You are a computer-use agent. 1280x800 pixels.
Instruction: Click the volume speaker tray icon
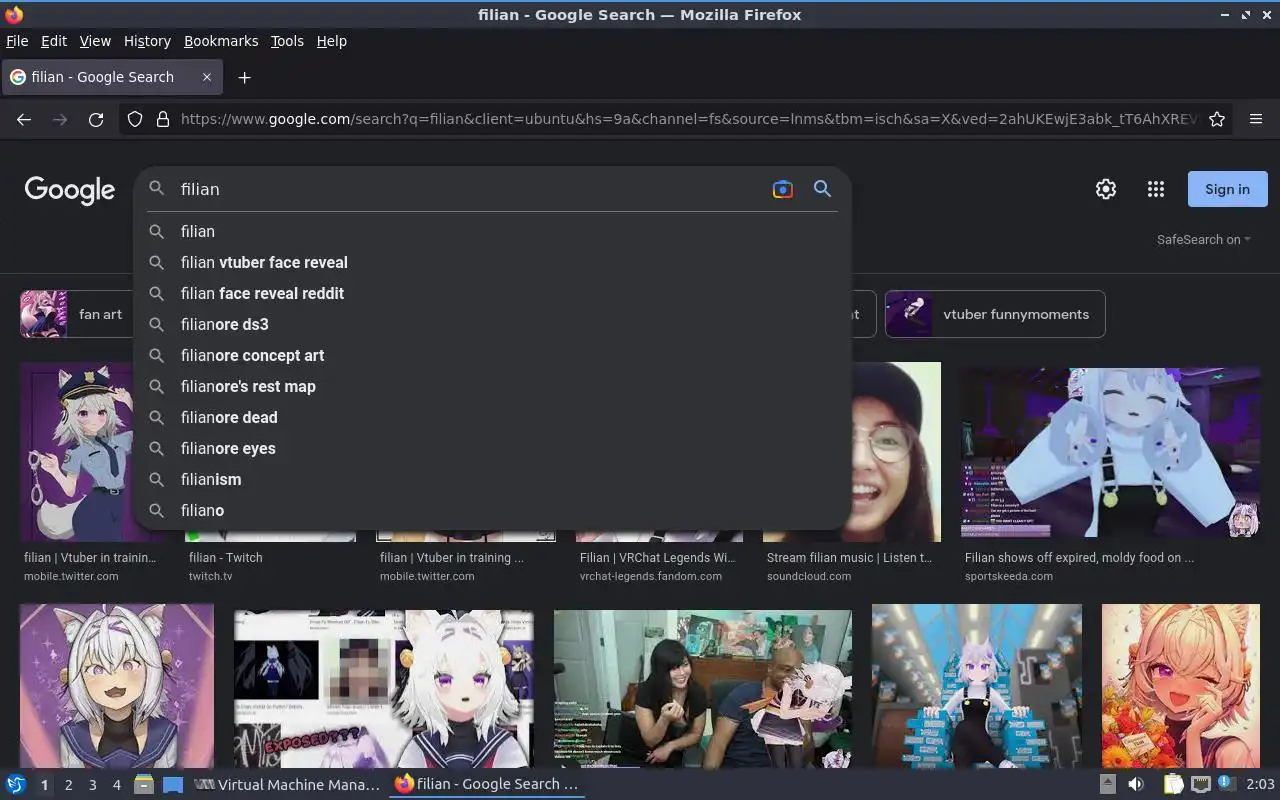click(1136, 785)
